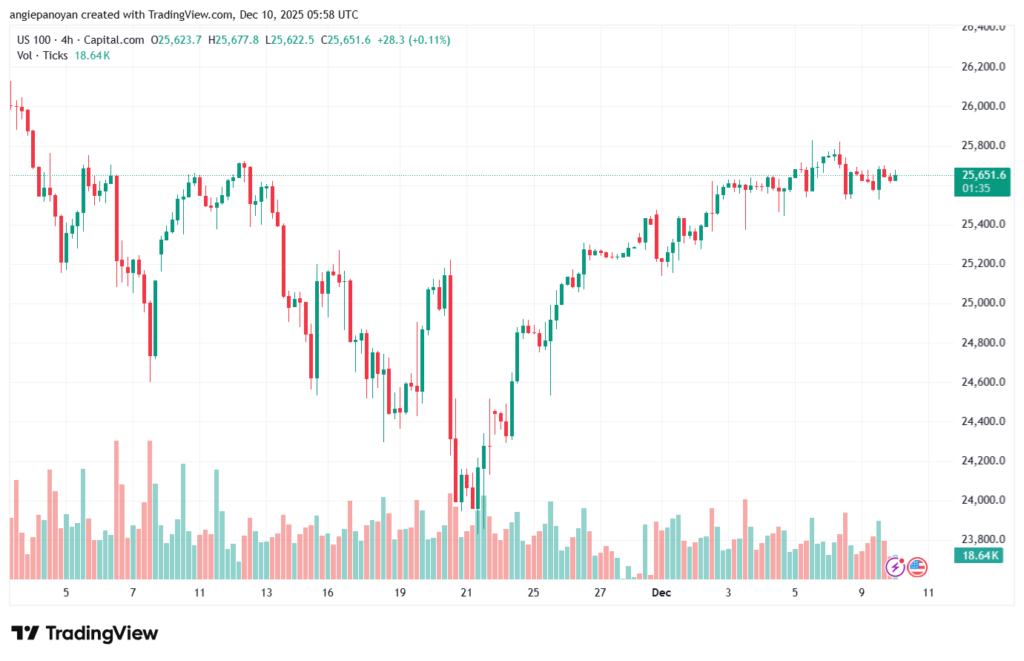Click the 18.64K volume tag on price axis

pyautogui.click(x=981, y=555)
